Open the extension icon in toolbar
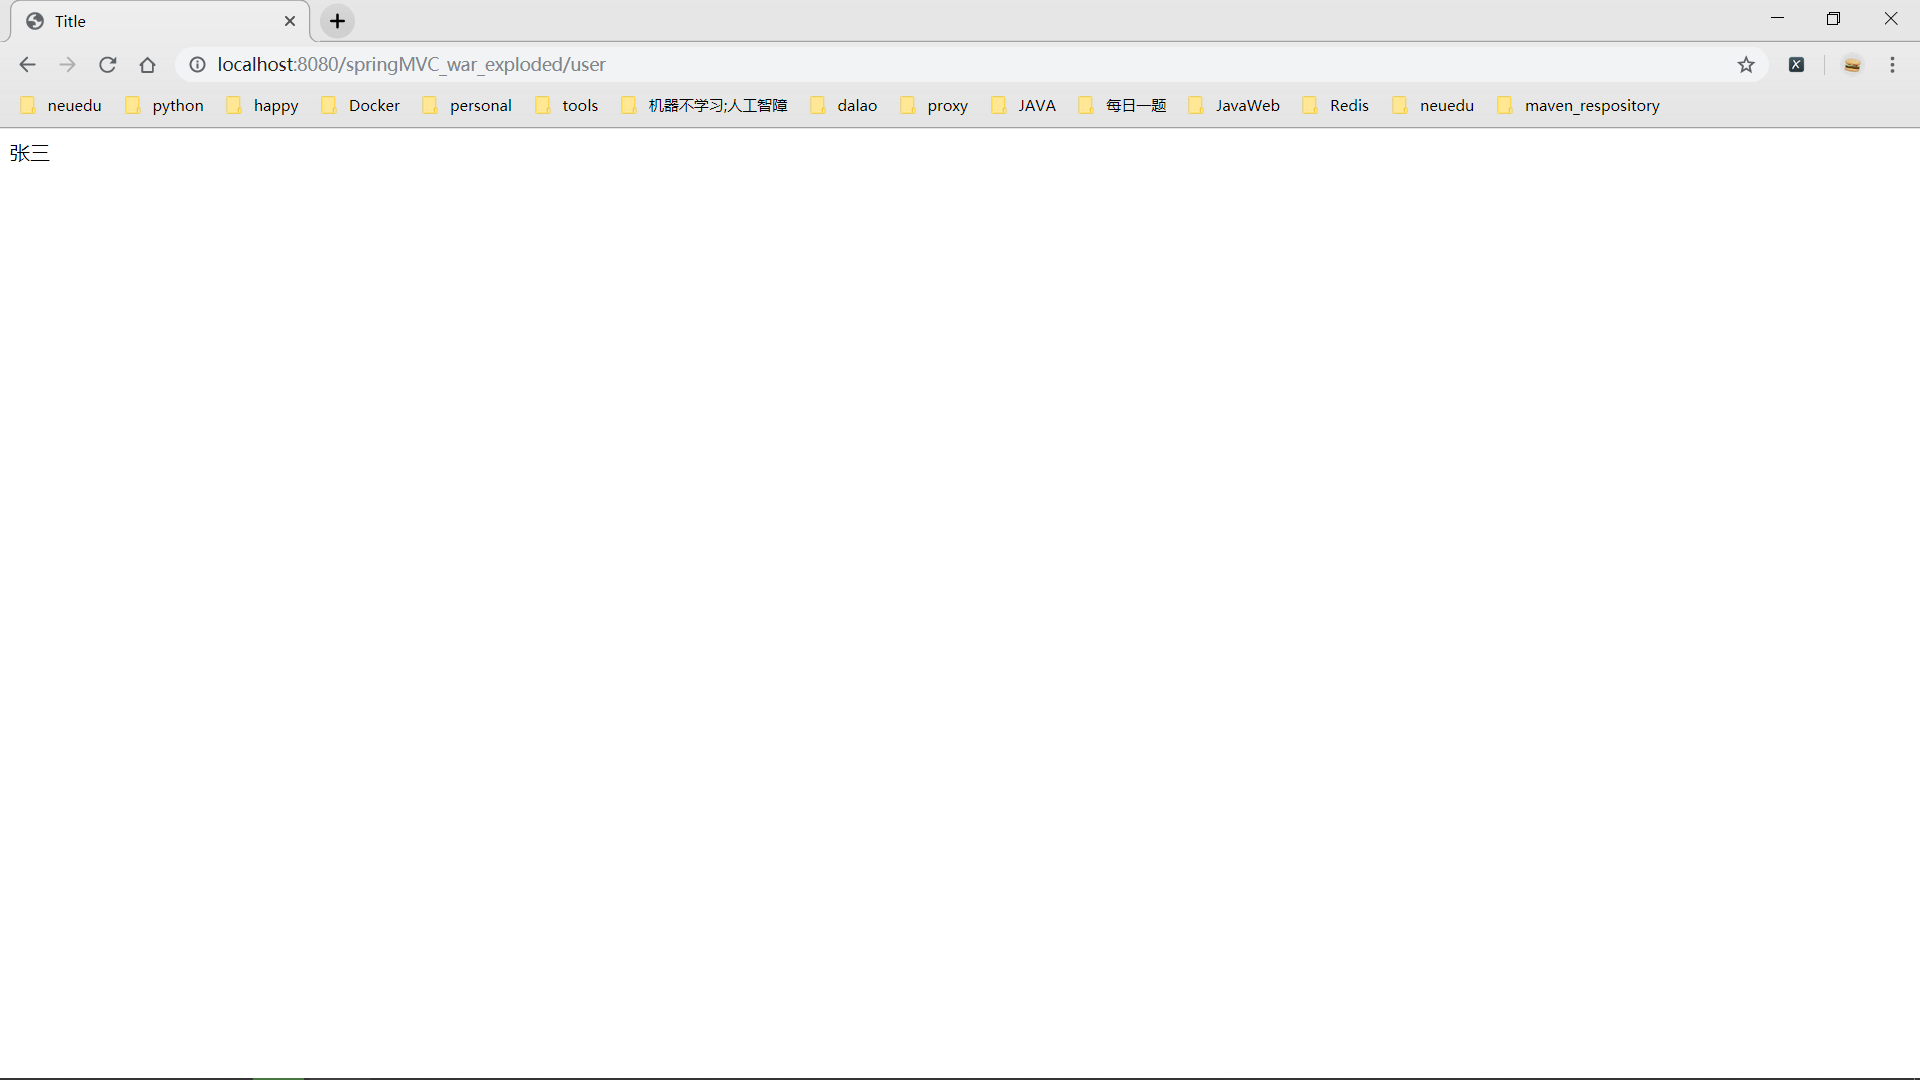1920x1080 pixels. click(x=1797, y=65)
